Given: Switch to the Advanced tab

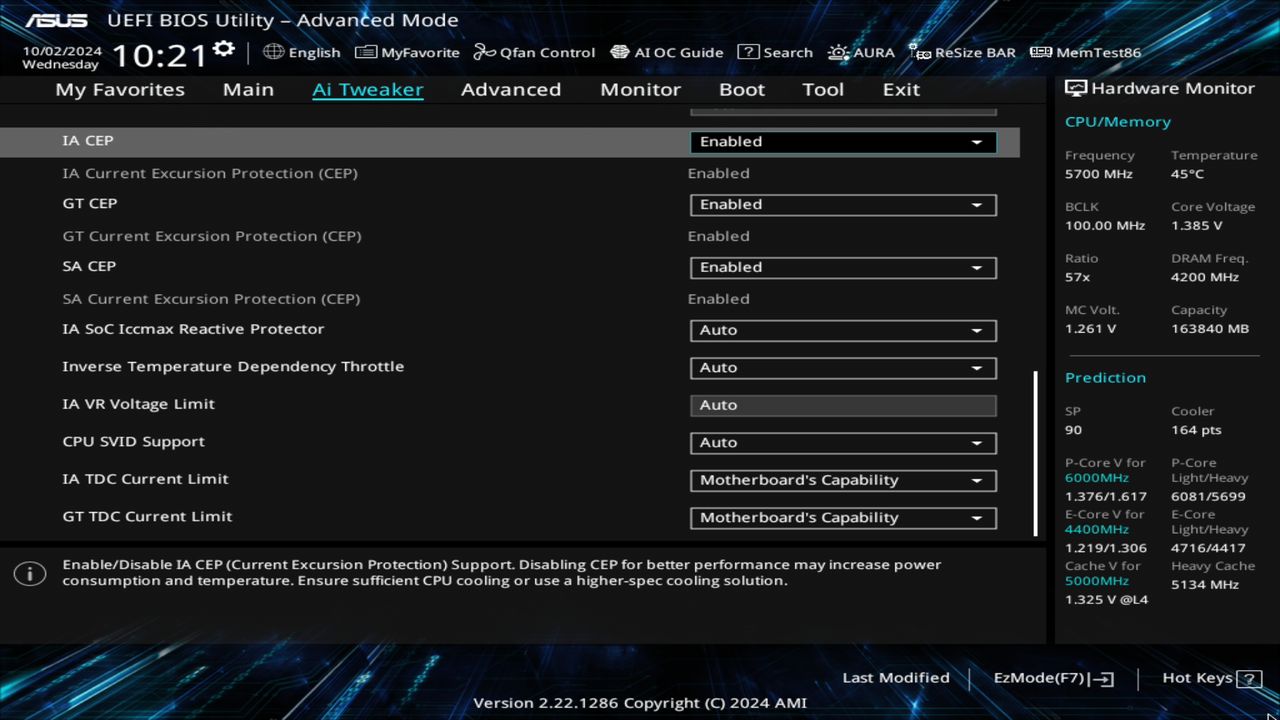Looking at the screenshot, I should [511, 89].
